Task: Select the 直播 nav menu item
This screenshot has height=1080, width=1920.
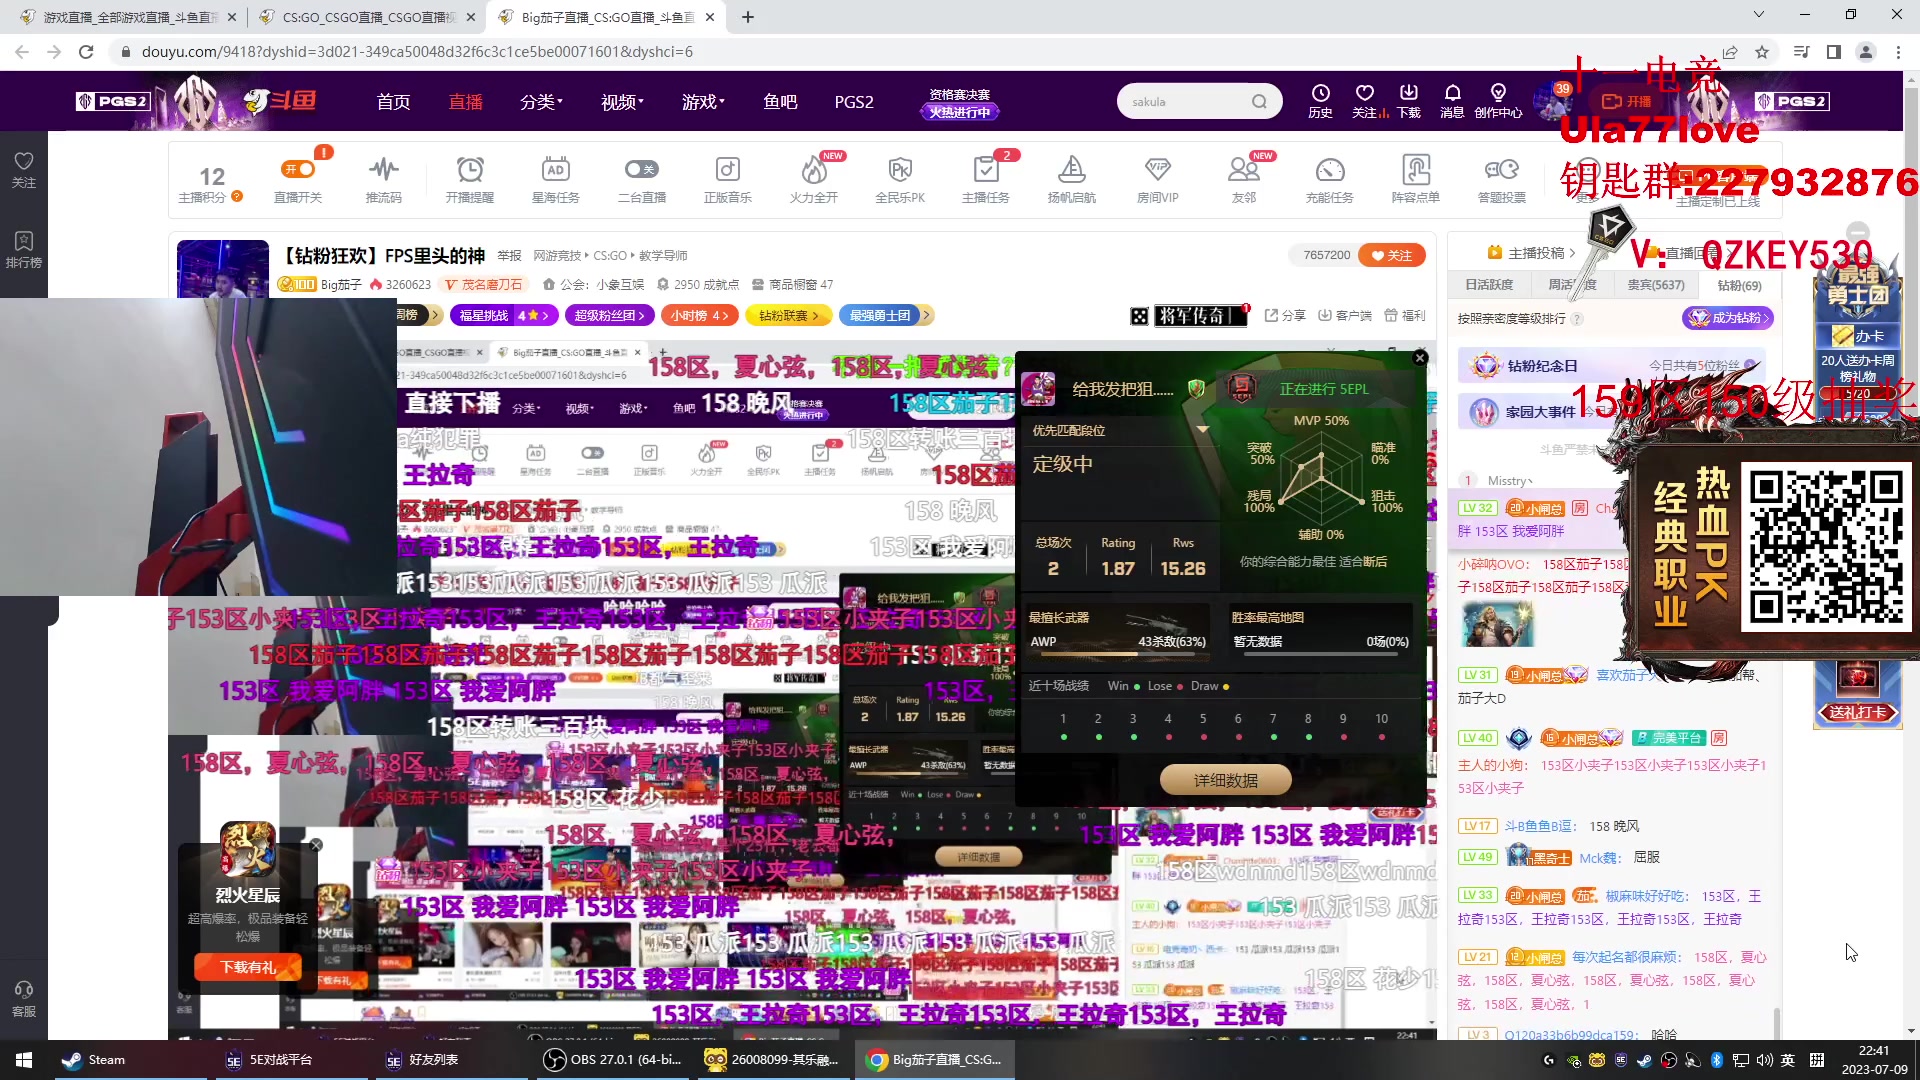Action: point(465,101)
